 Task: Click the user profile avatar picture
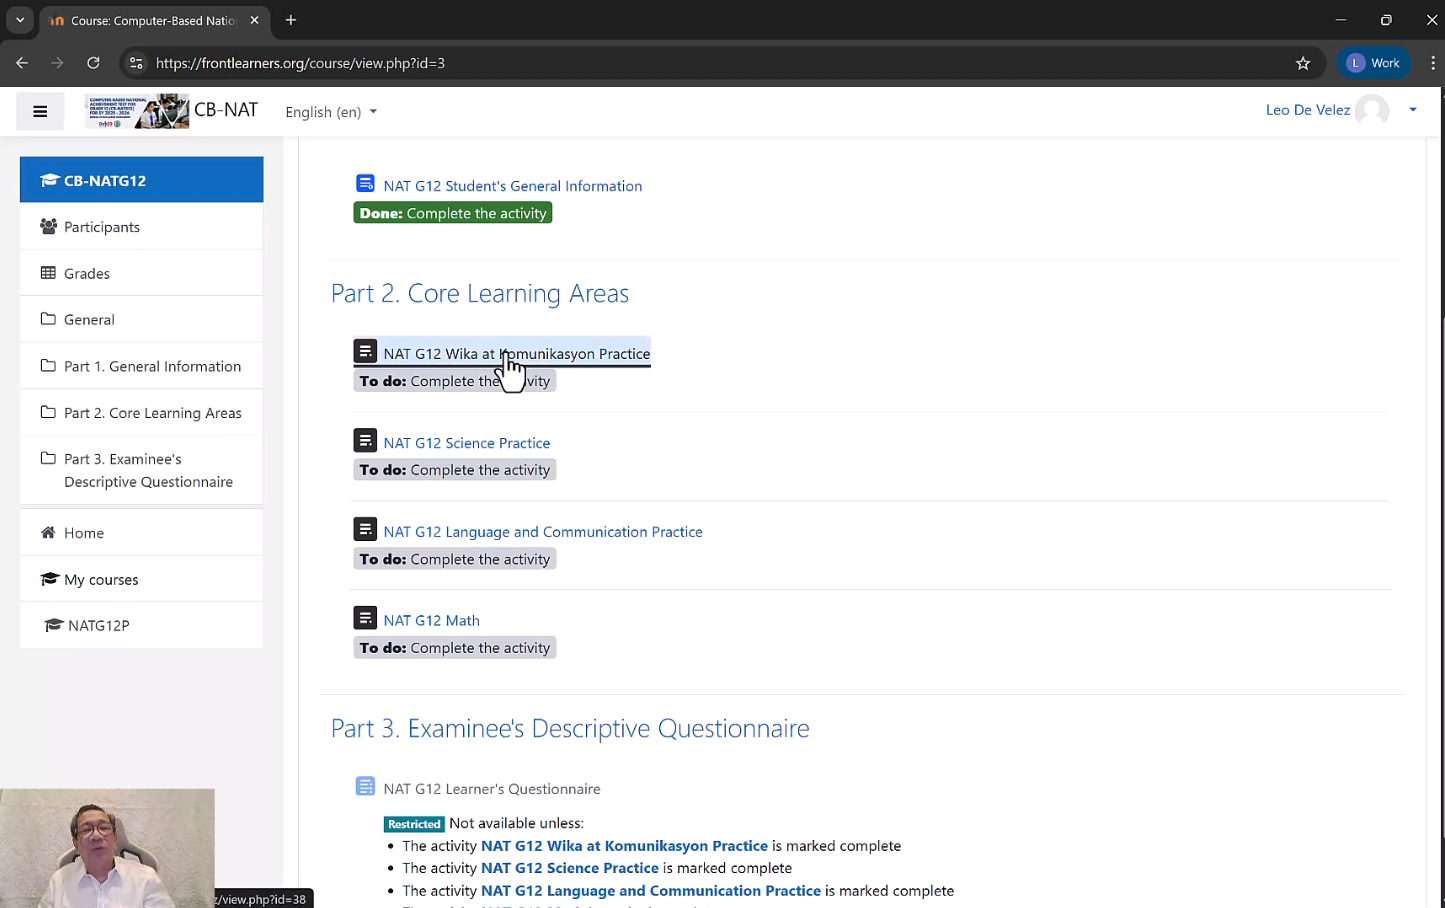(1372, 110)
